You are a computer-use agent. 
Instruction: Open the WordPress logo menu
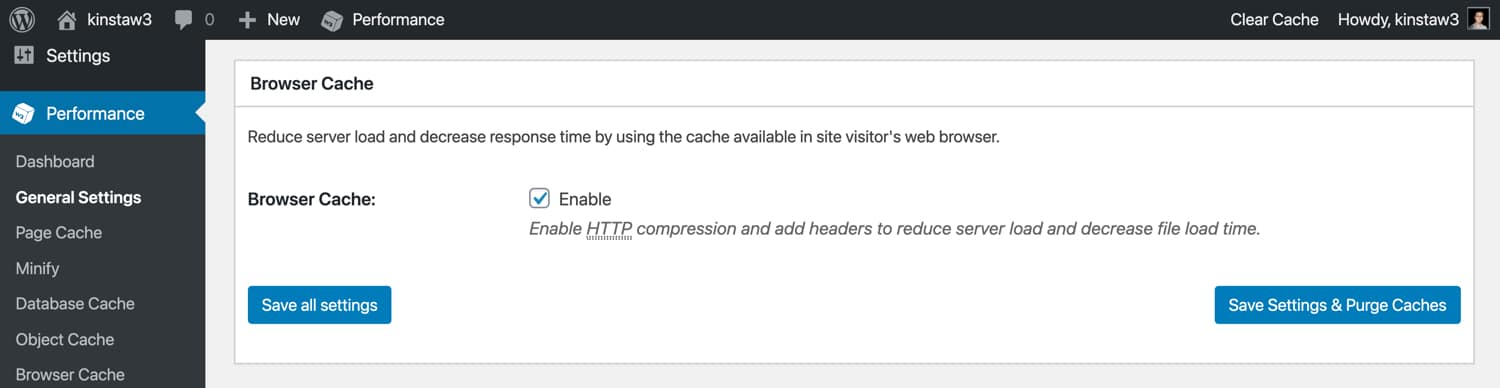pos(22,19)
